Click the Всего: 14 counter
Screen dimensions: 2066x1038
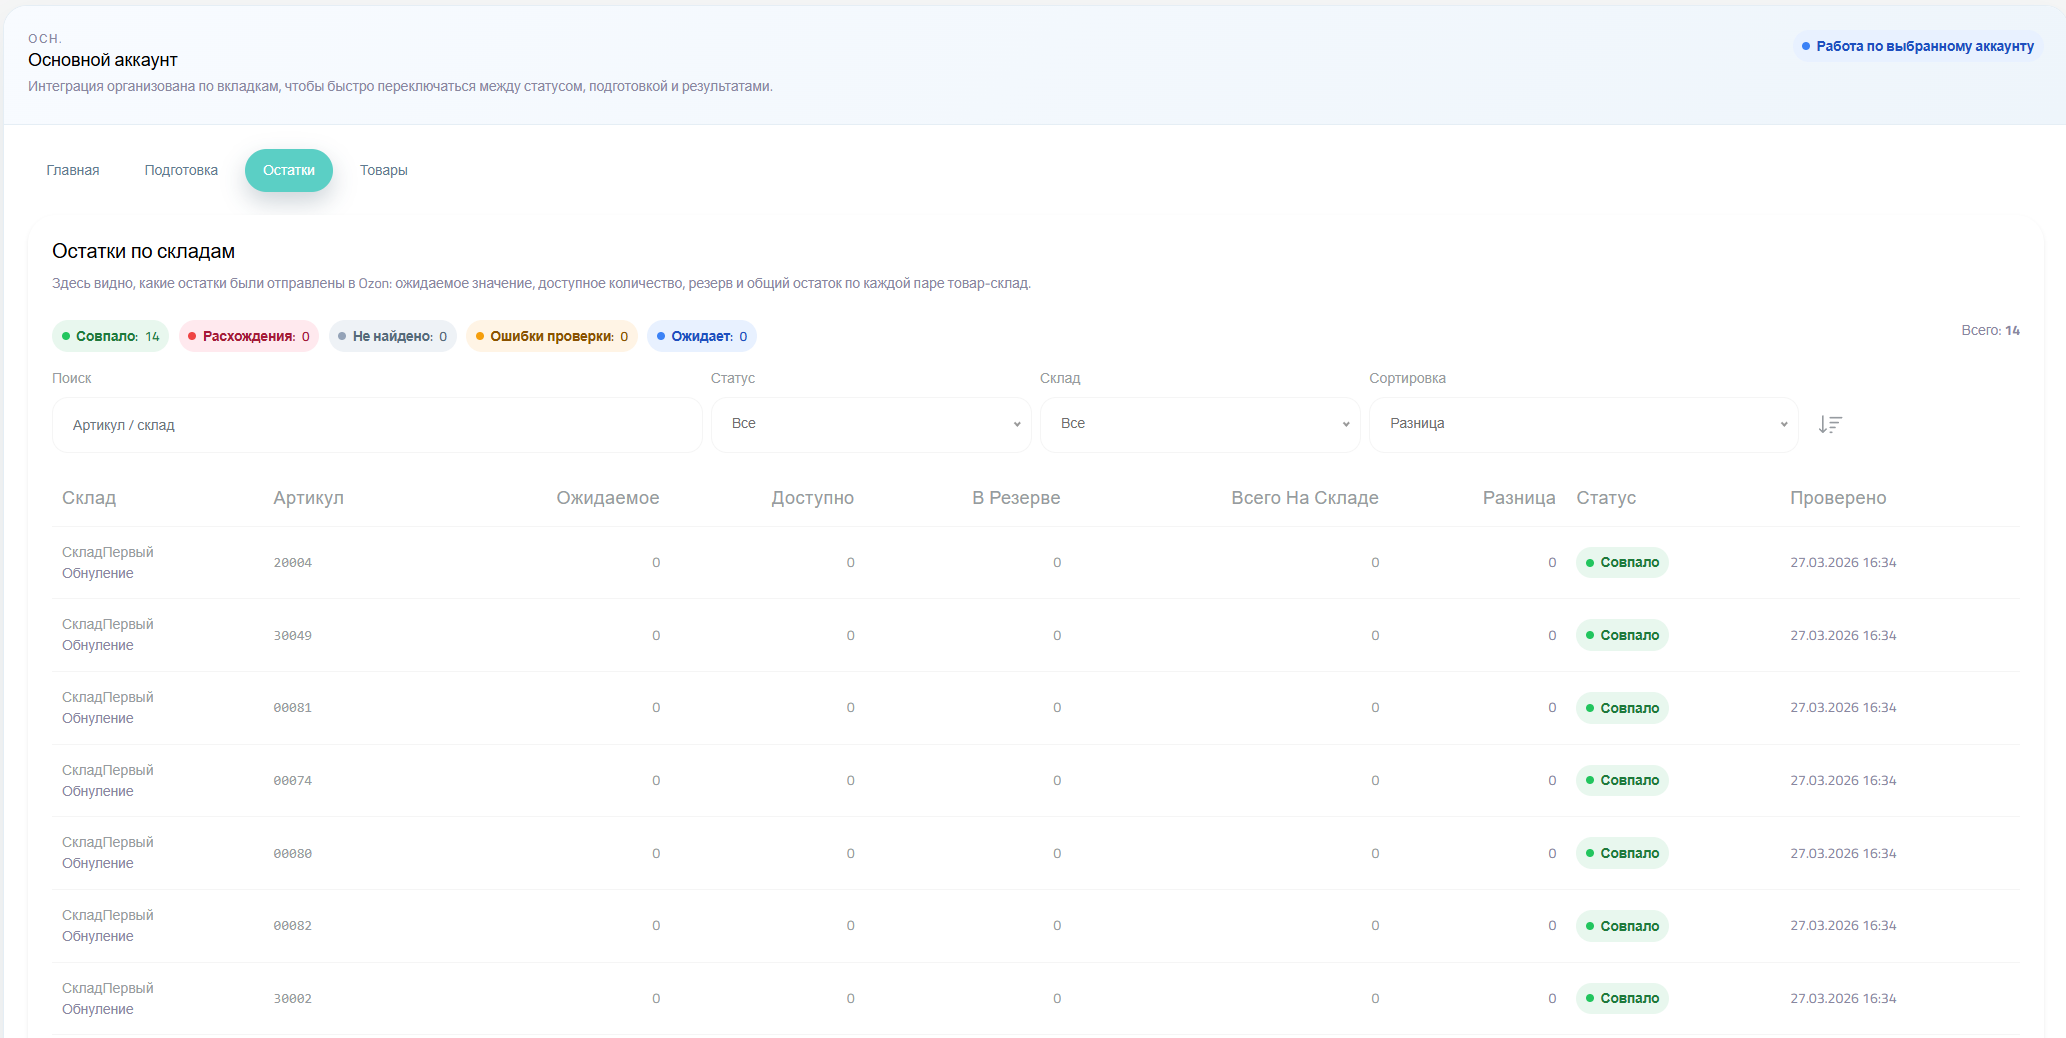click(1990, 330)
